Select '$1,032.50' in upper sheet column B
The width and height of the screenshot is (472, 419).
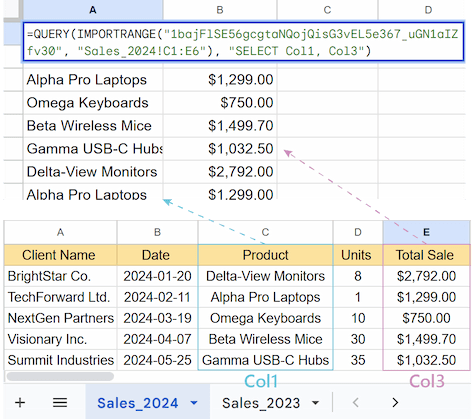220,149
